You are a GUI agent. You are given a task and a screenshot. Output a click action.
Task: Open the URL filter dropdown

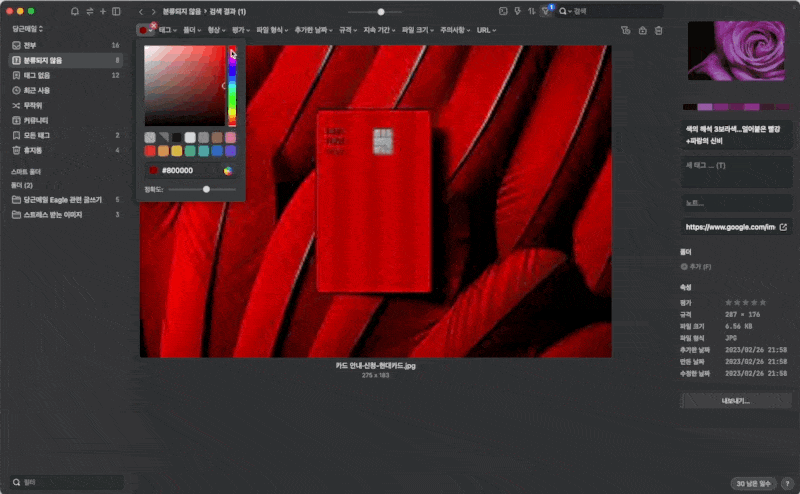486,30
